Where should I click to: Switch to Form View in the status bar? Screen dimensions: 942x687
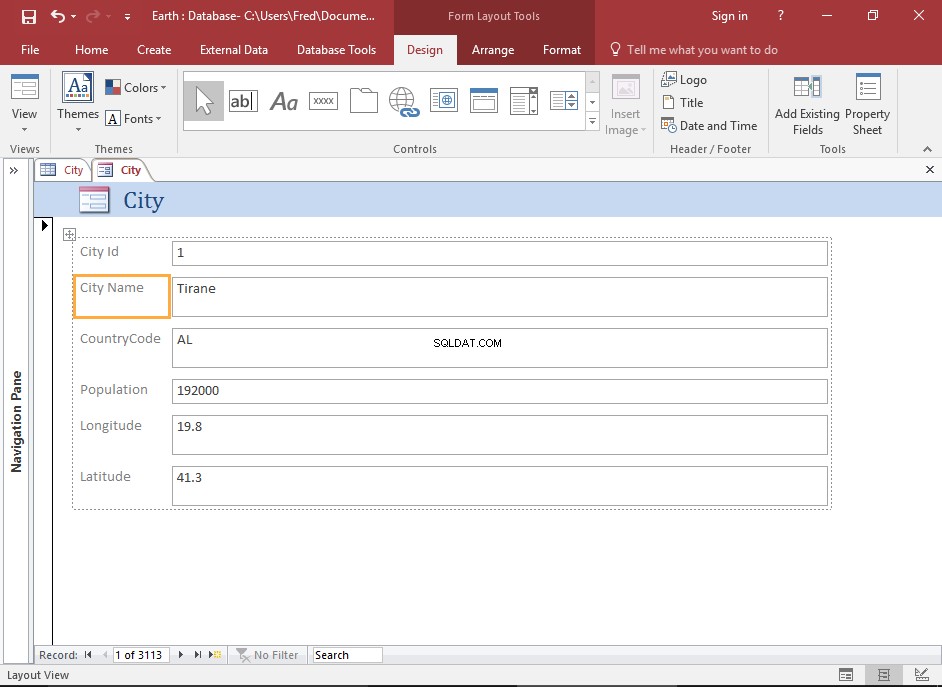click(845, 675)
